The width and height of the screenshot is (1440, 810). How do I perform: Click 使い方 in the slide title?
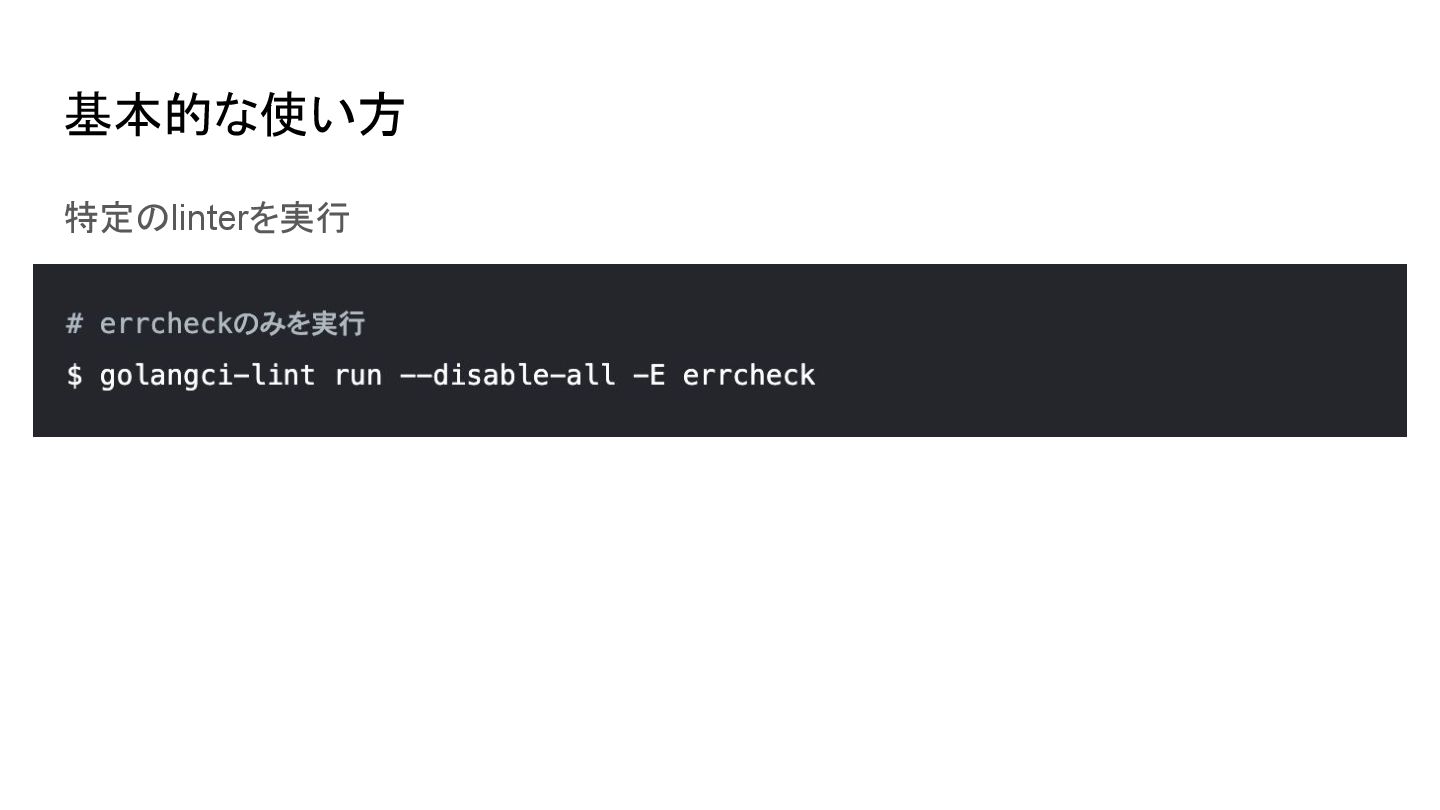pos(332,115)
